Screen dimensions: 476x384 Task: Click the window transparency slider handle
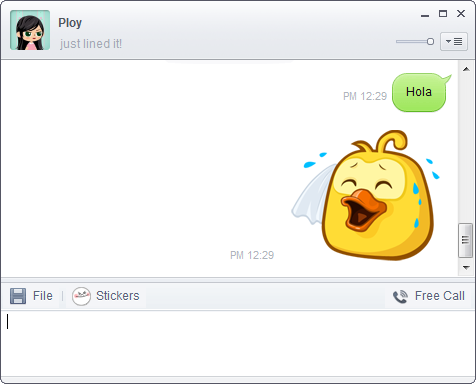(x=430, y=42)
